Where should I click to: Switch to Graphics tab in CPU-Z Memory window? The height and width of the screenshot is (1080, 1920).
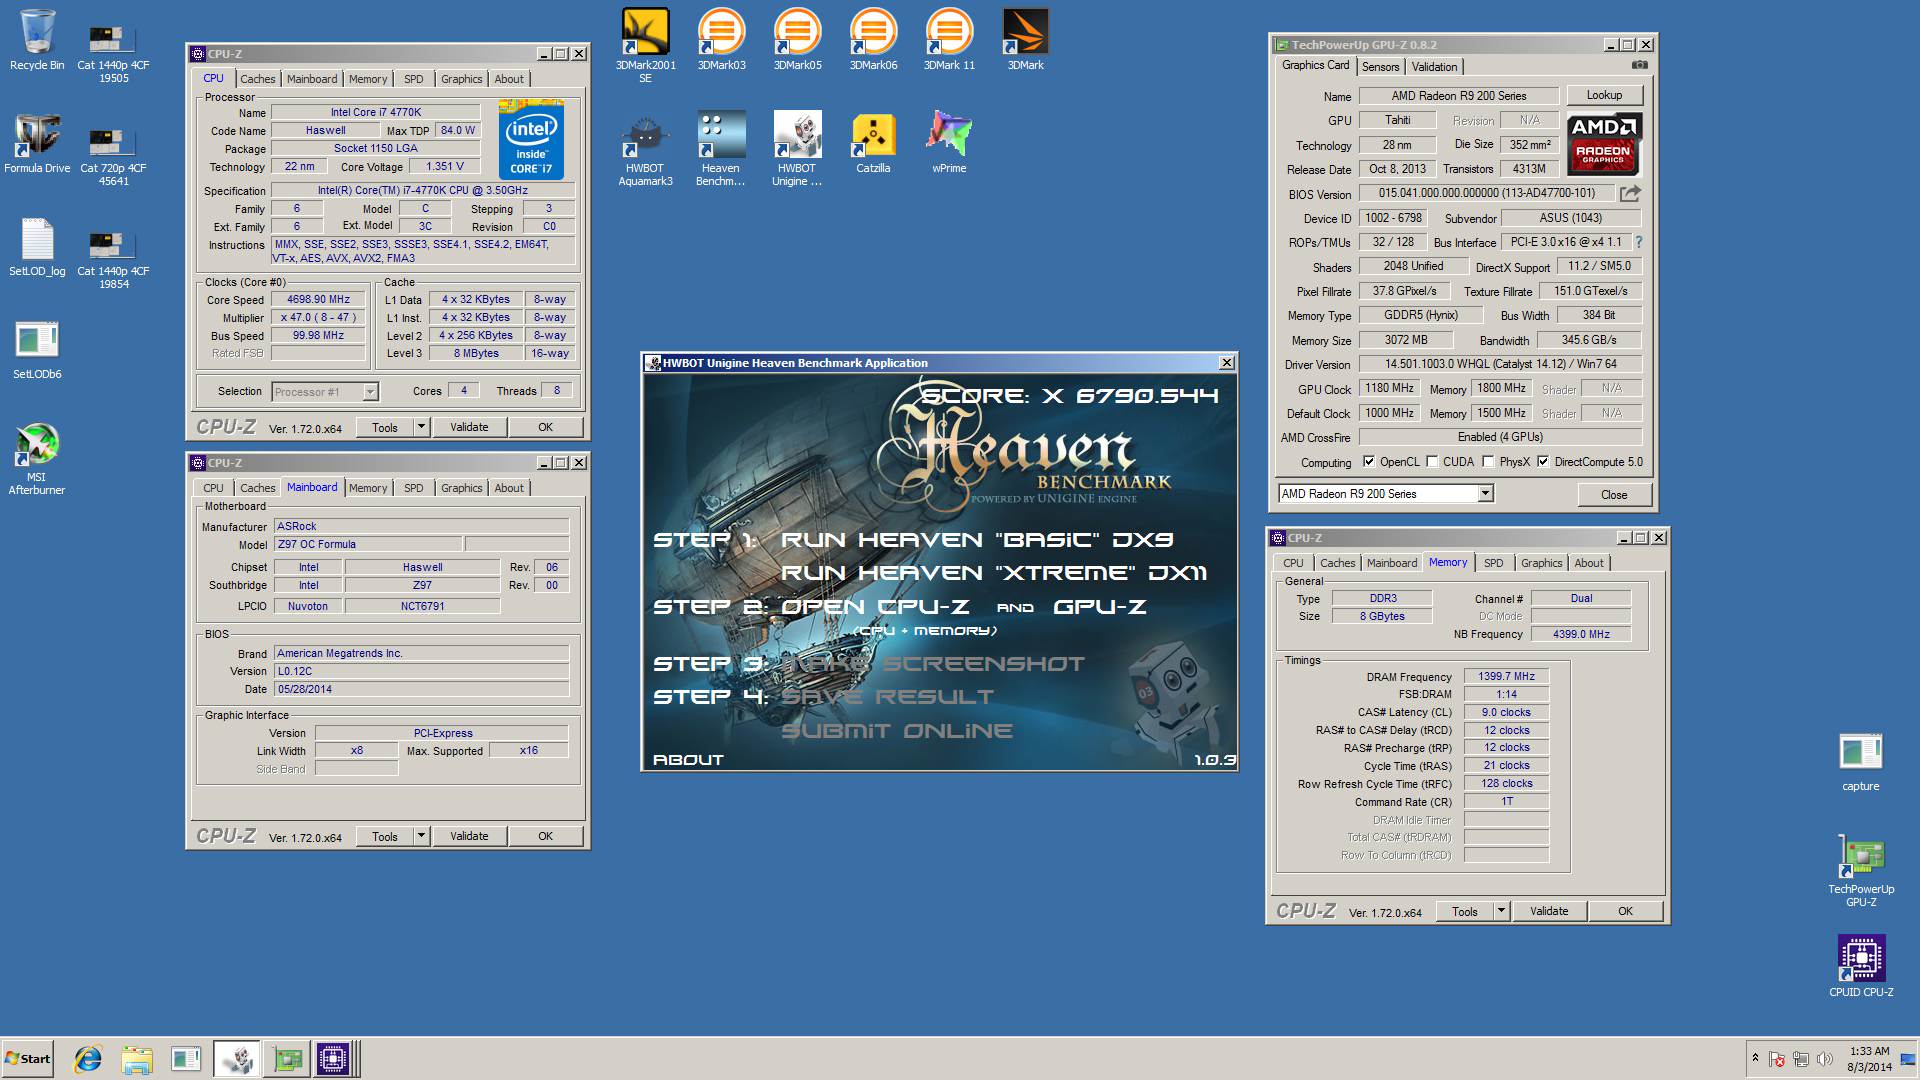(x=1541, y=563)
